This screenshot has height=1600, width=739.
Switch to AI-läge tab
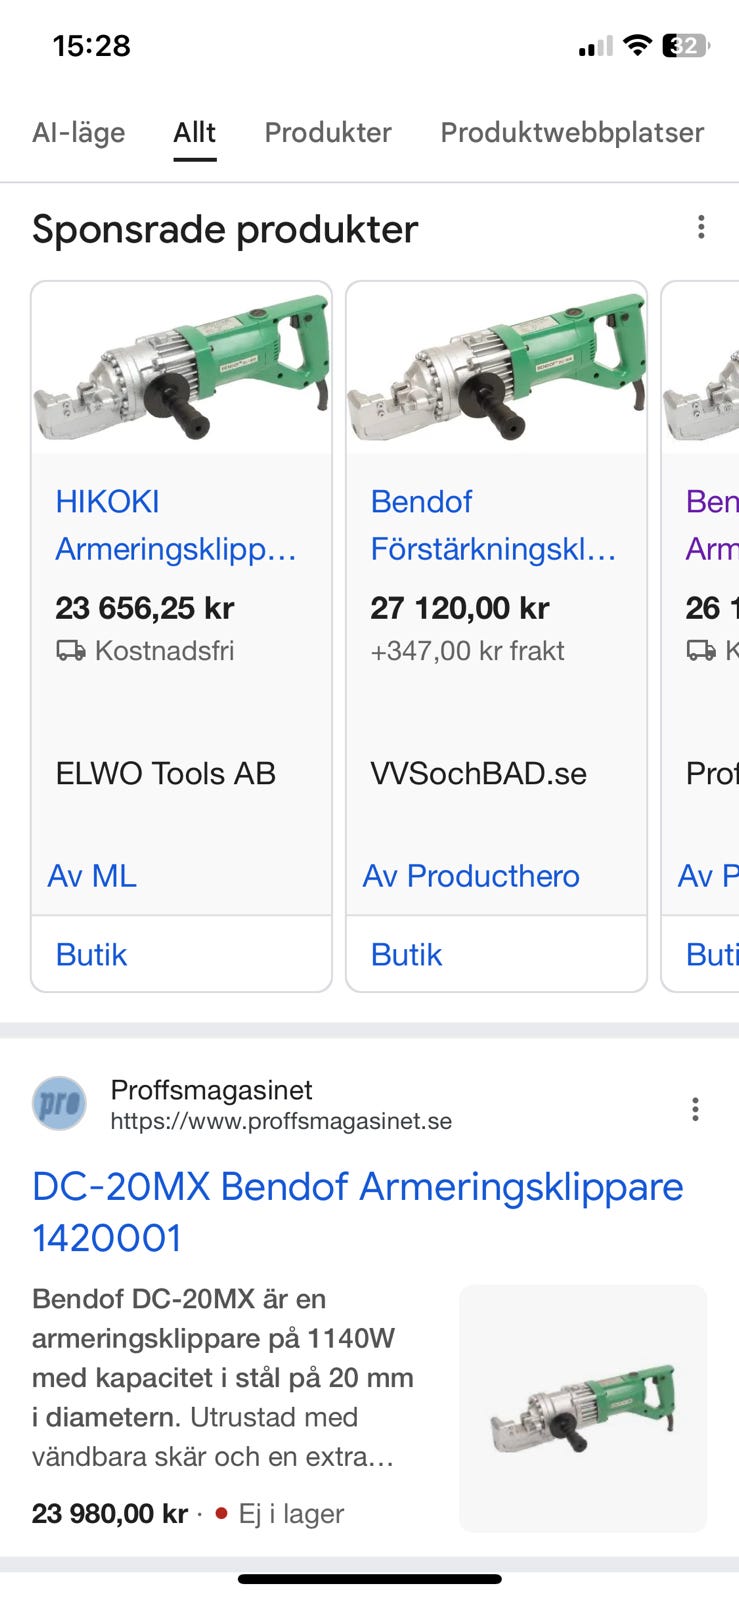click(x=78, y=133)
